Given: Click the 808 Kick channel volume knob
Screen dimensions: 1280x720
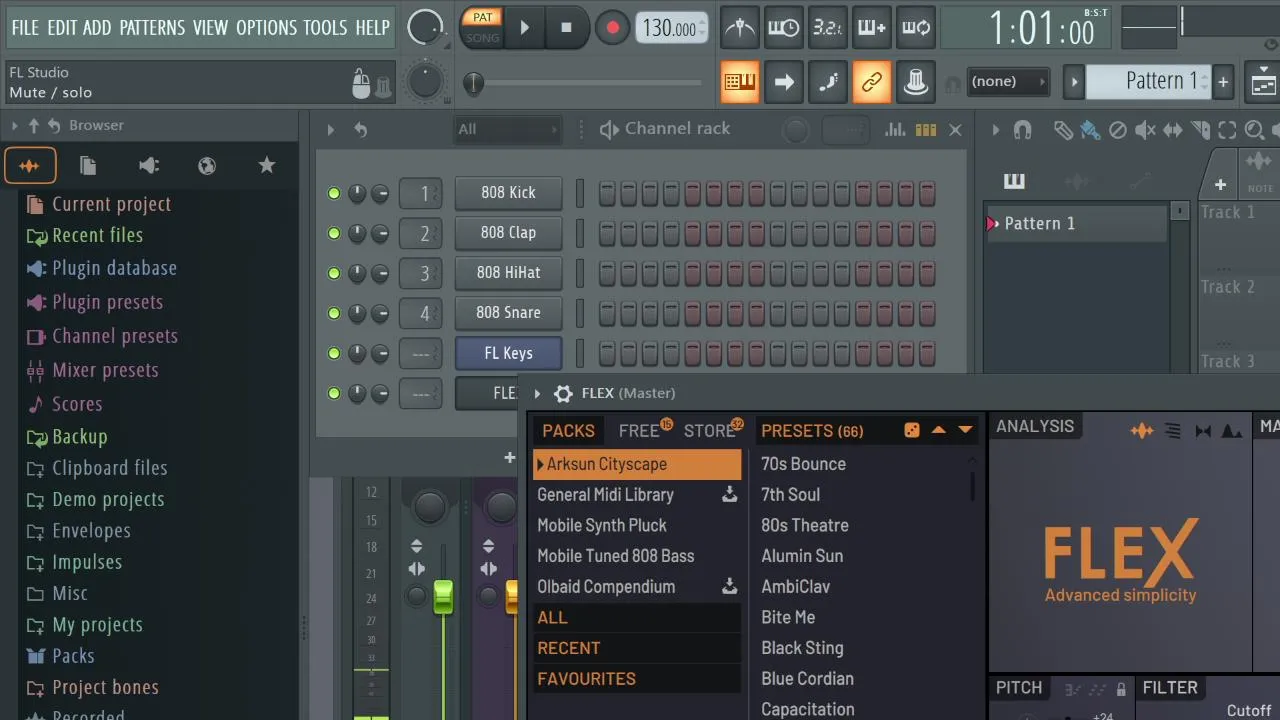Looking at the screenshot, I should 379,193.
